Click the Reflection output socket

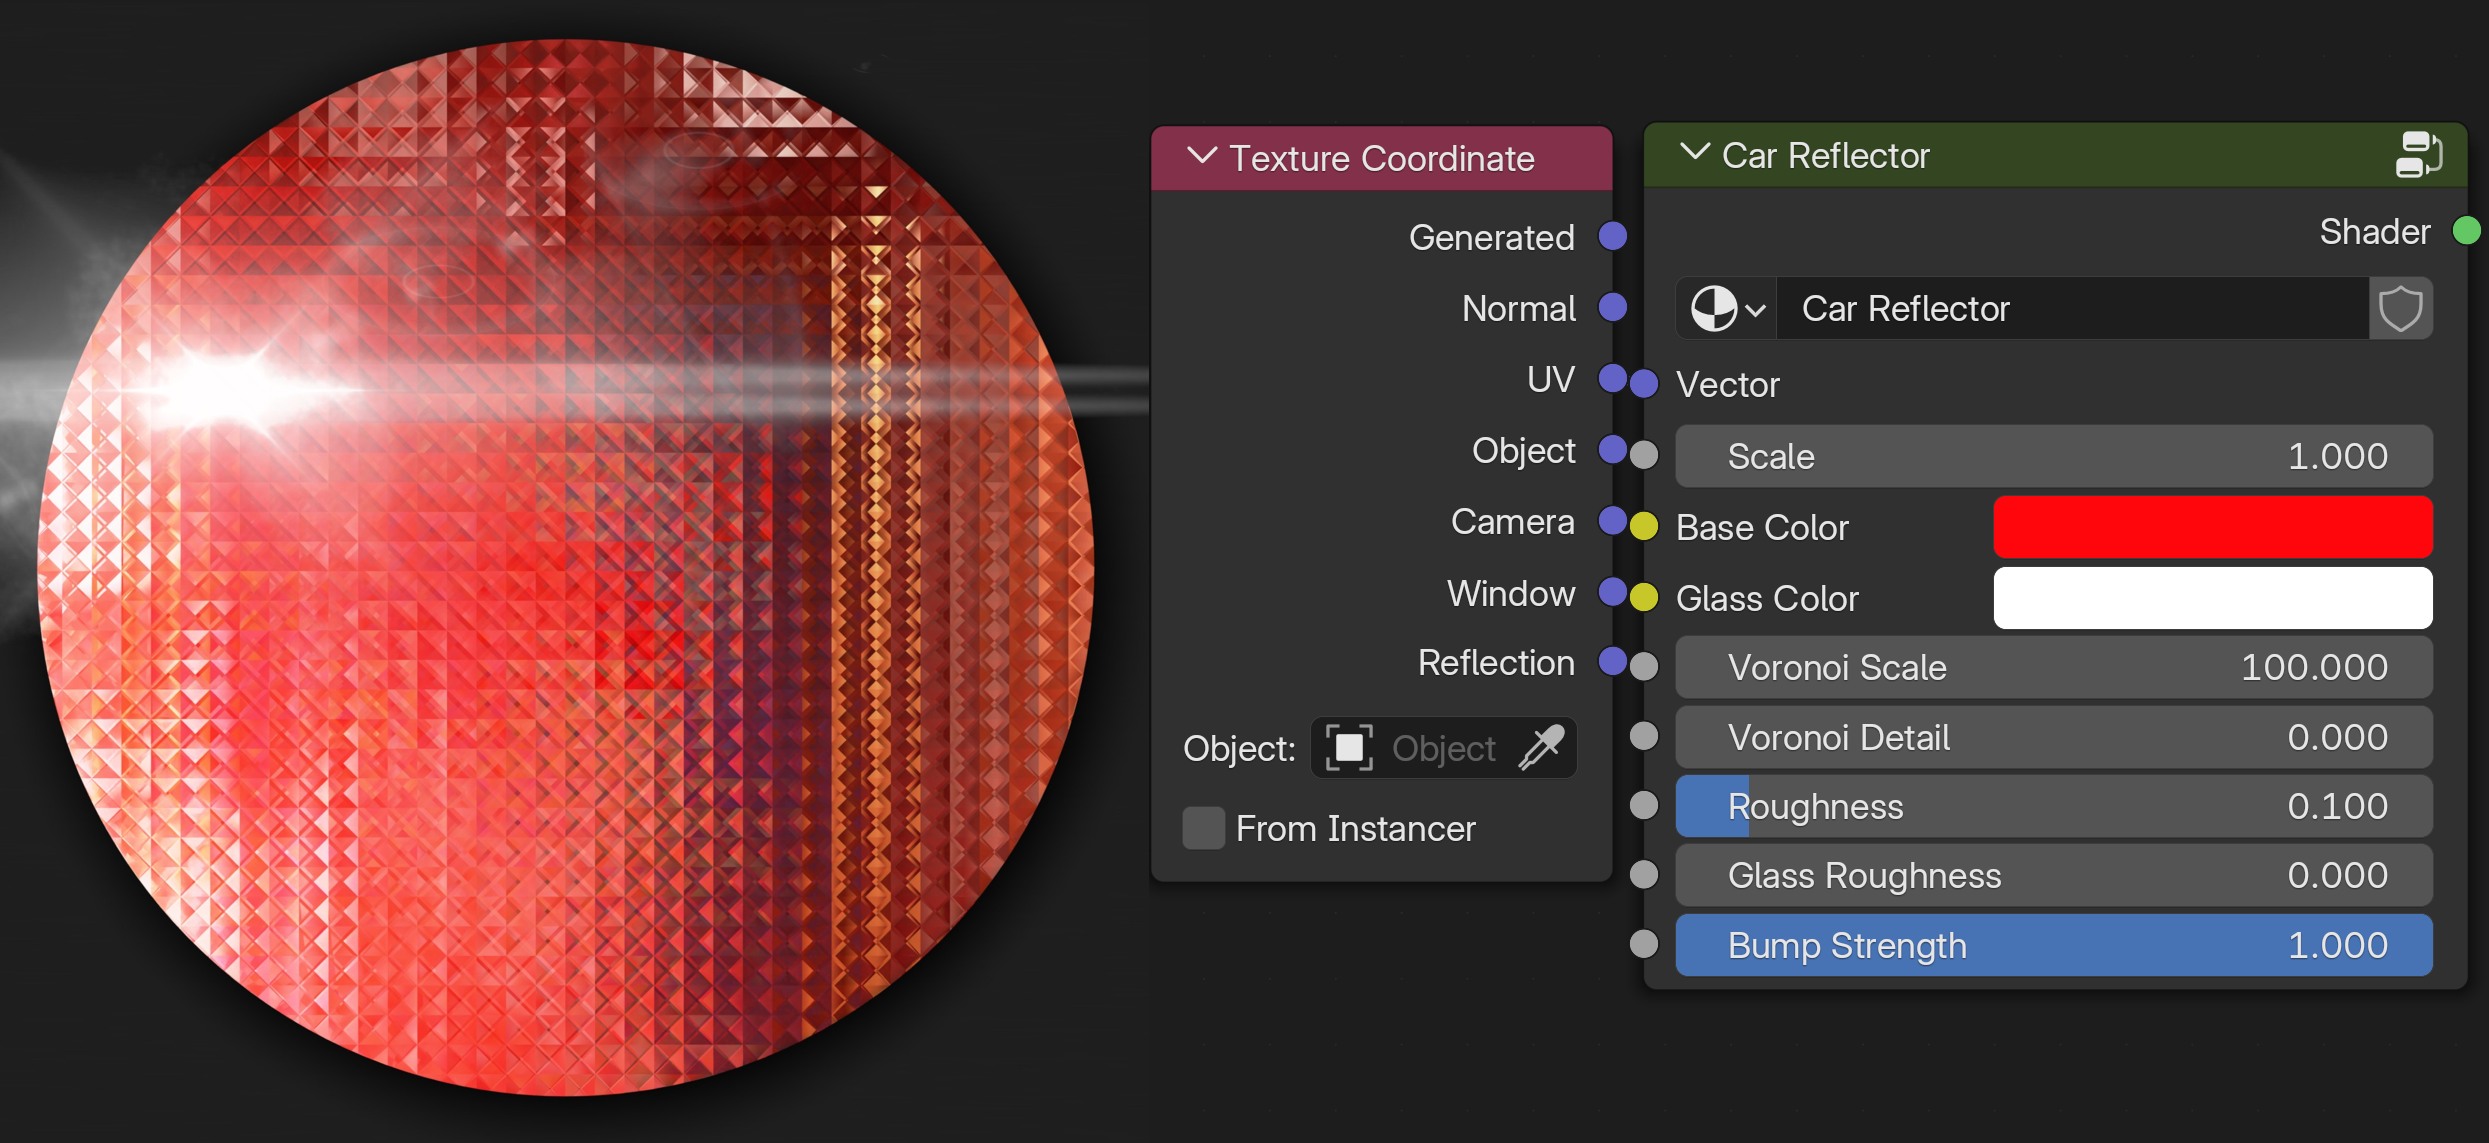(x=1612, y=661)
